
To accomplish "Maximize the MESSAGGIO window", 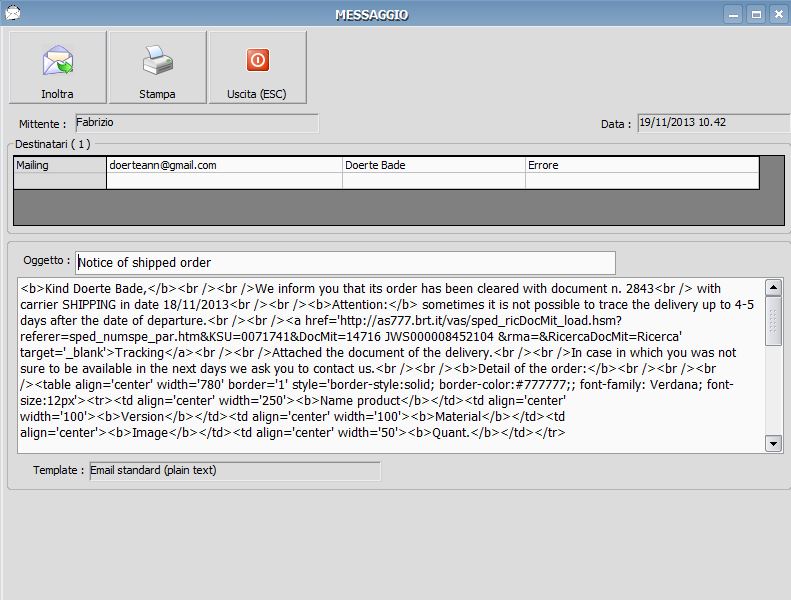I will [756, 14].
